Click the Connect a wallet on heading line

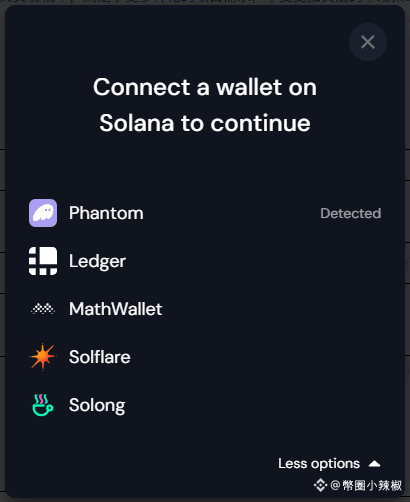205,87
